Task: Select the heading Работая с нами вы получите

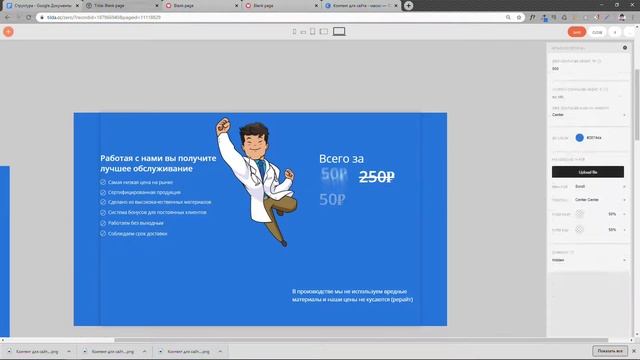Action: click(x=158, y=163)
